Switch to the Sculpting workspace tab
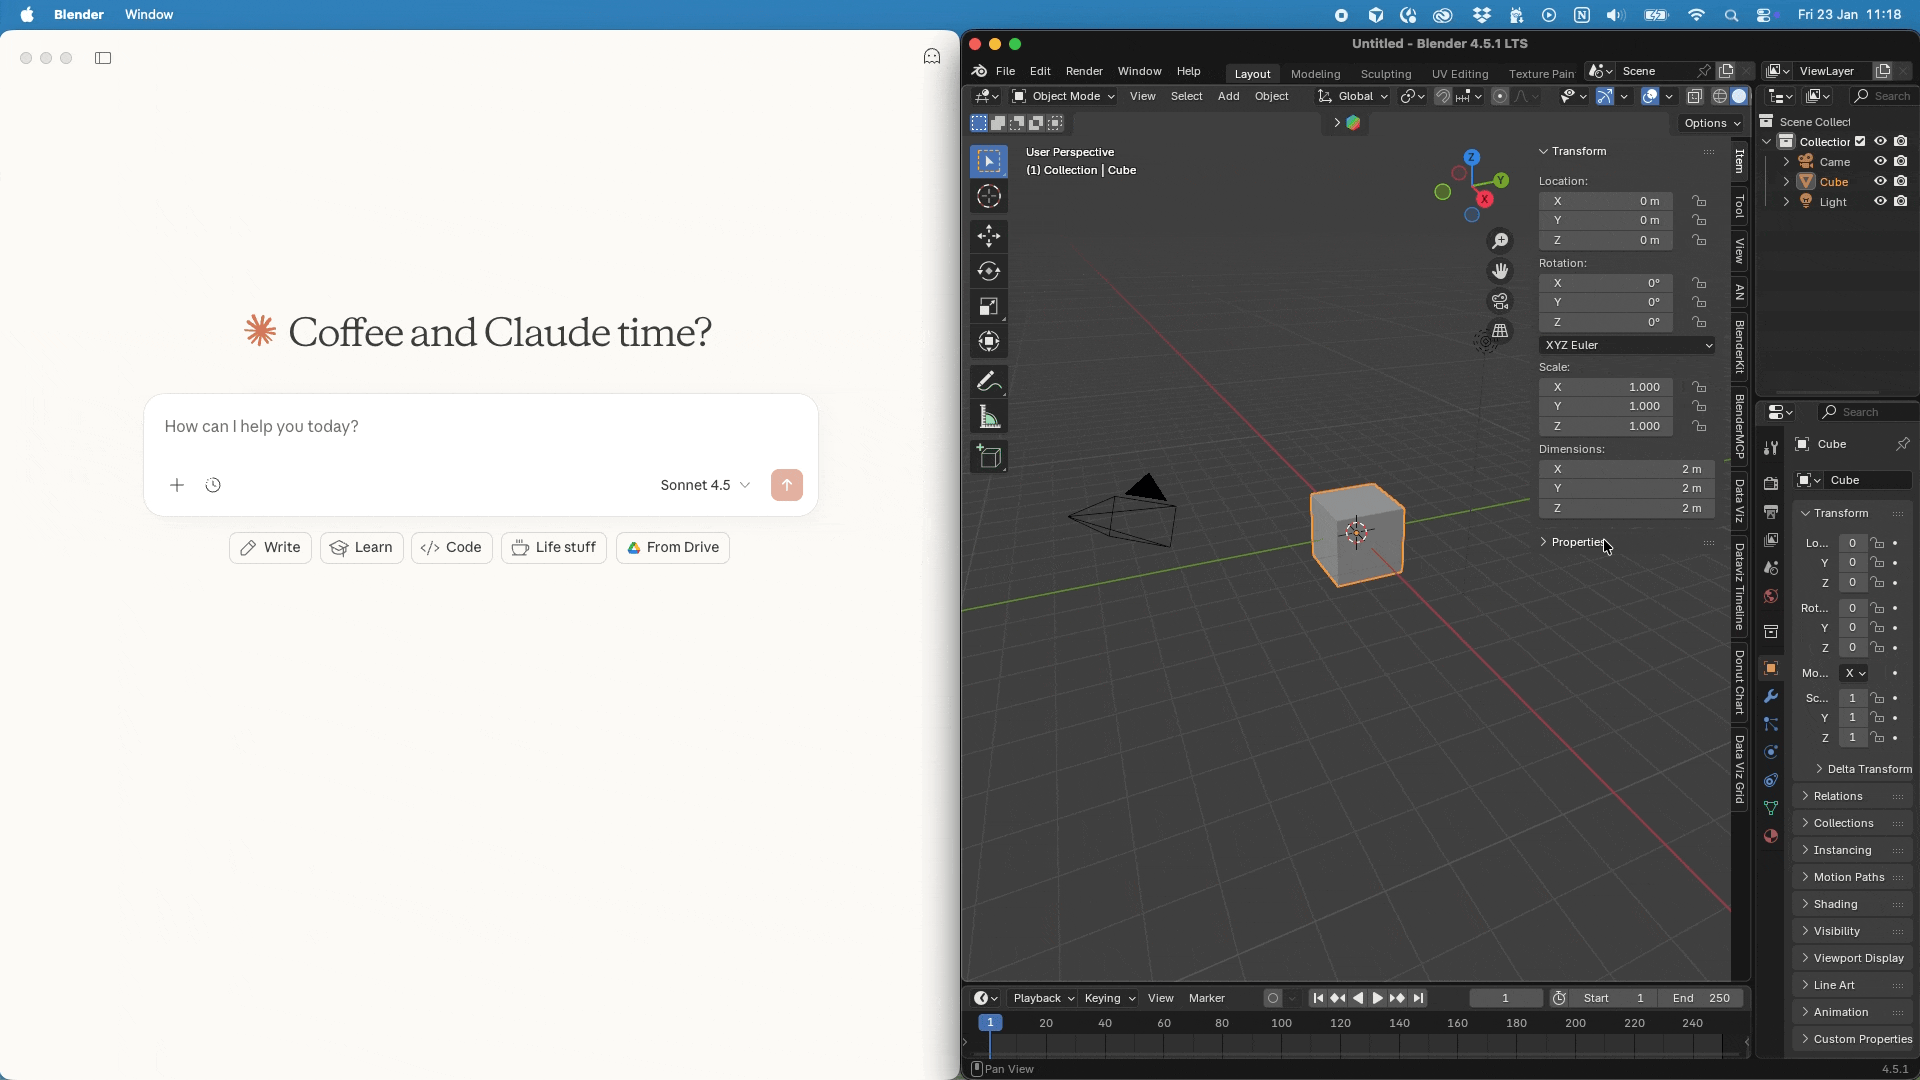 point(1385,74)
